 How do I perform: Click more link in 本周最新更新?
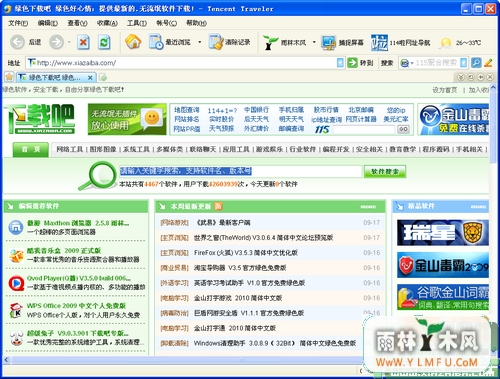tap(368, 207)
